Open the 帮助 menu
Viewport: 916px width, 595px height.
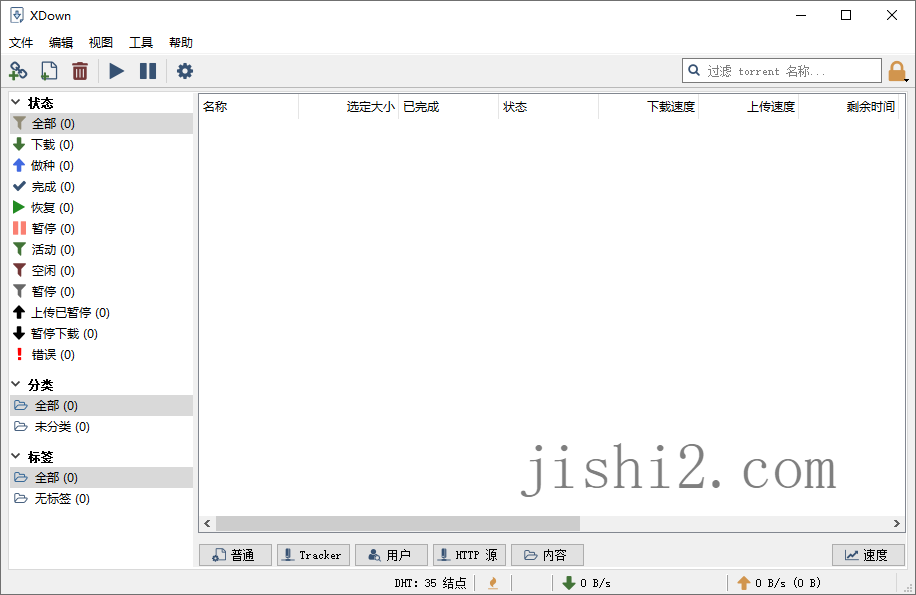181,43
